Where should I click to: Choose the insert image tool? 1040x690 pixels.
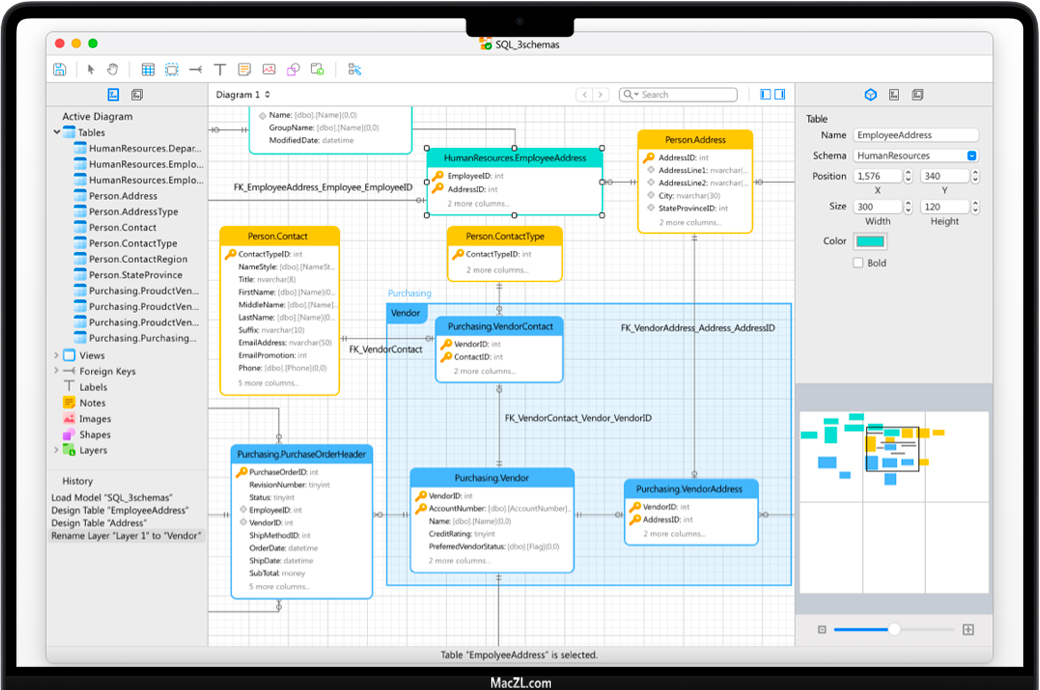(269, 69)
